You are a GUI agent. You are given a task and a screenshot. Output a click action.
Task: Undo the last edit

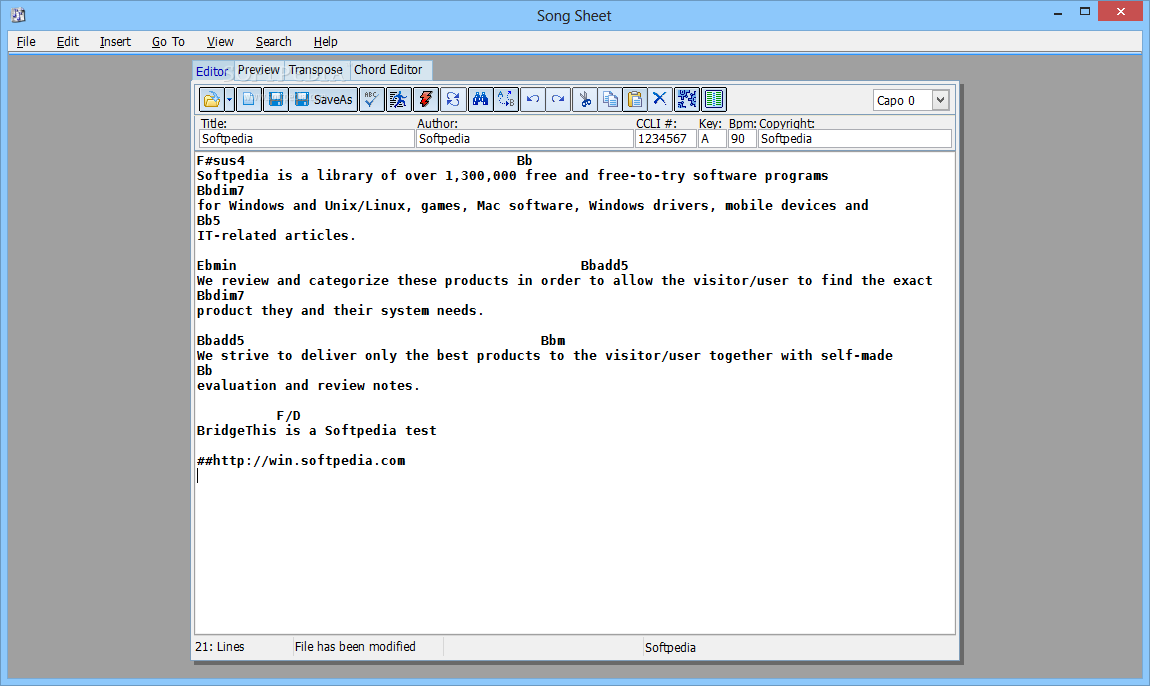click(532, 99)
